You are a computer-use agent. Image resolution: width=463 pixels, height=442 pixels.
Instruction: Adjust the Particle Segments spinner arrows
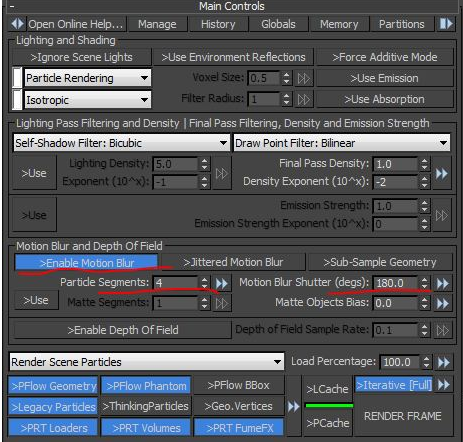point(204,283)
